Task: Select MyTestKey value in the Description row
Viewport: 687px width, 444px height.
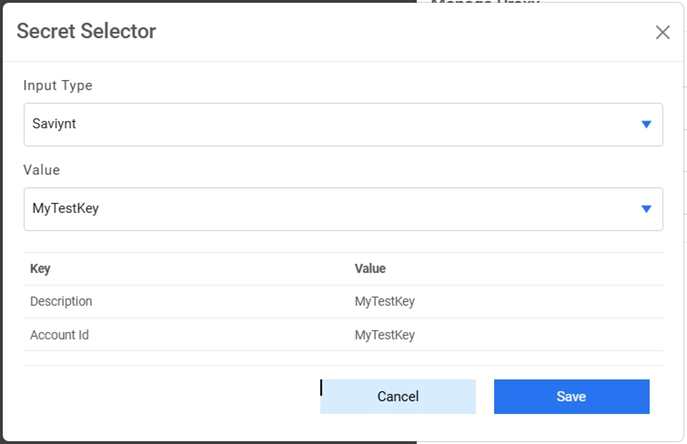Action: coord(385,302)
